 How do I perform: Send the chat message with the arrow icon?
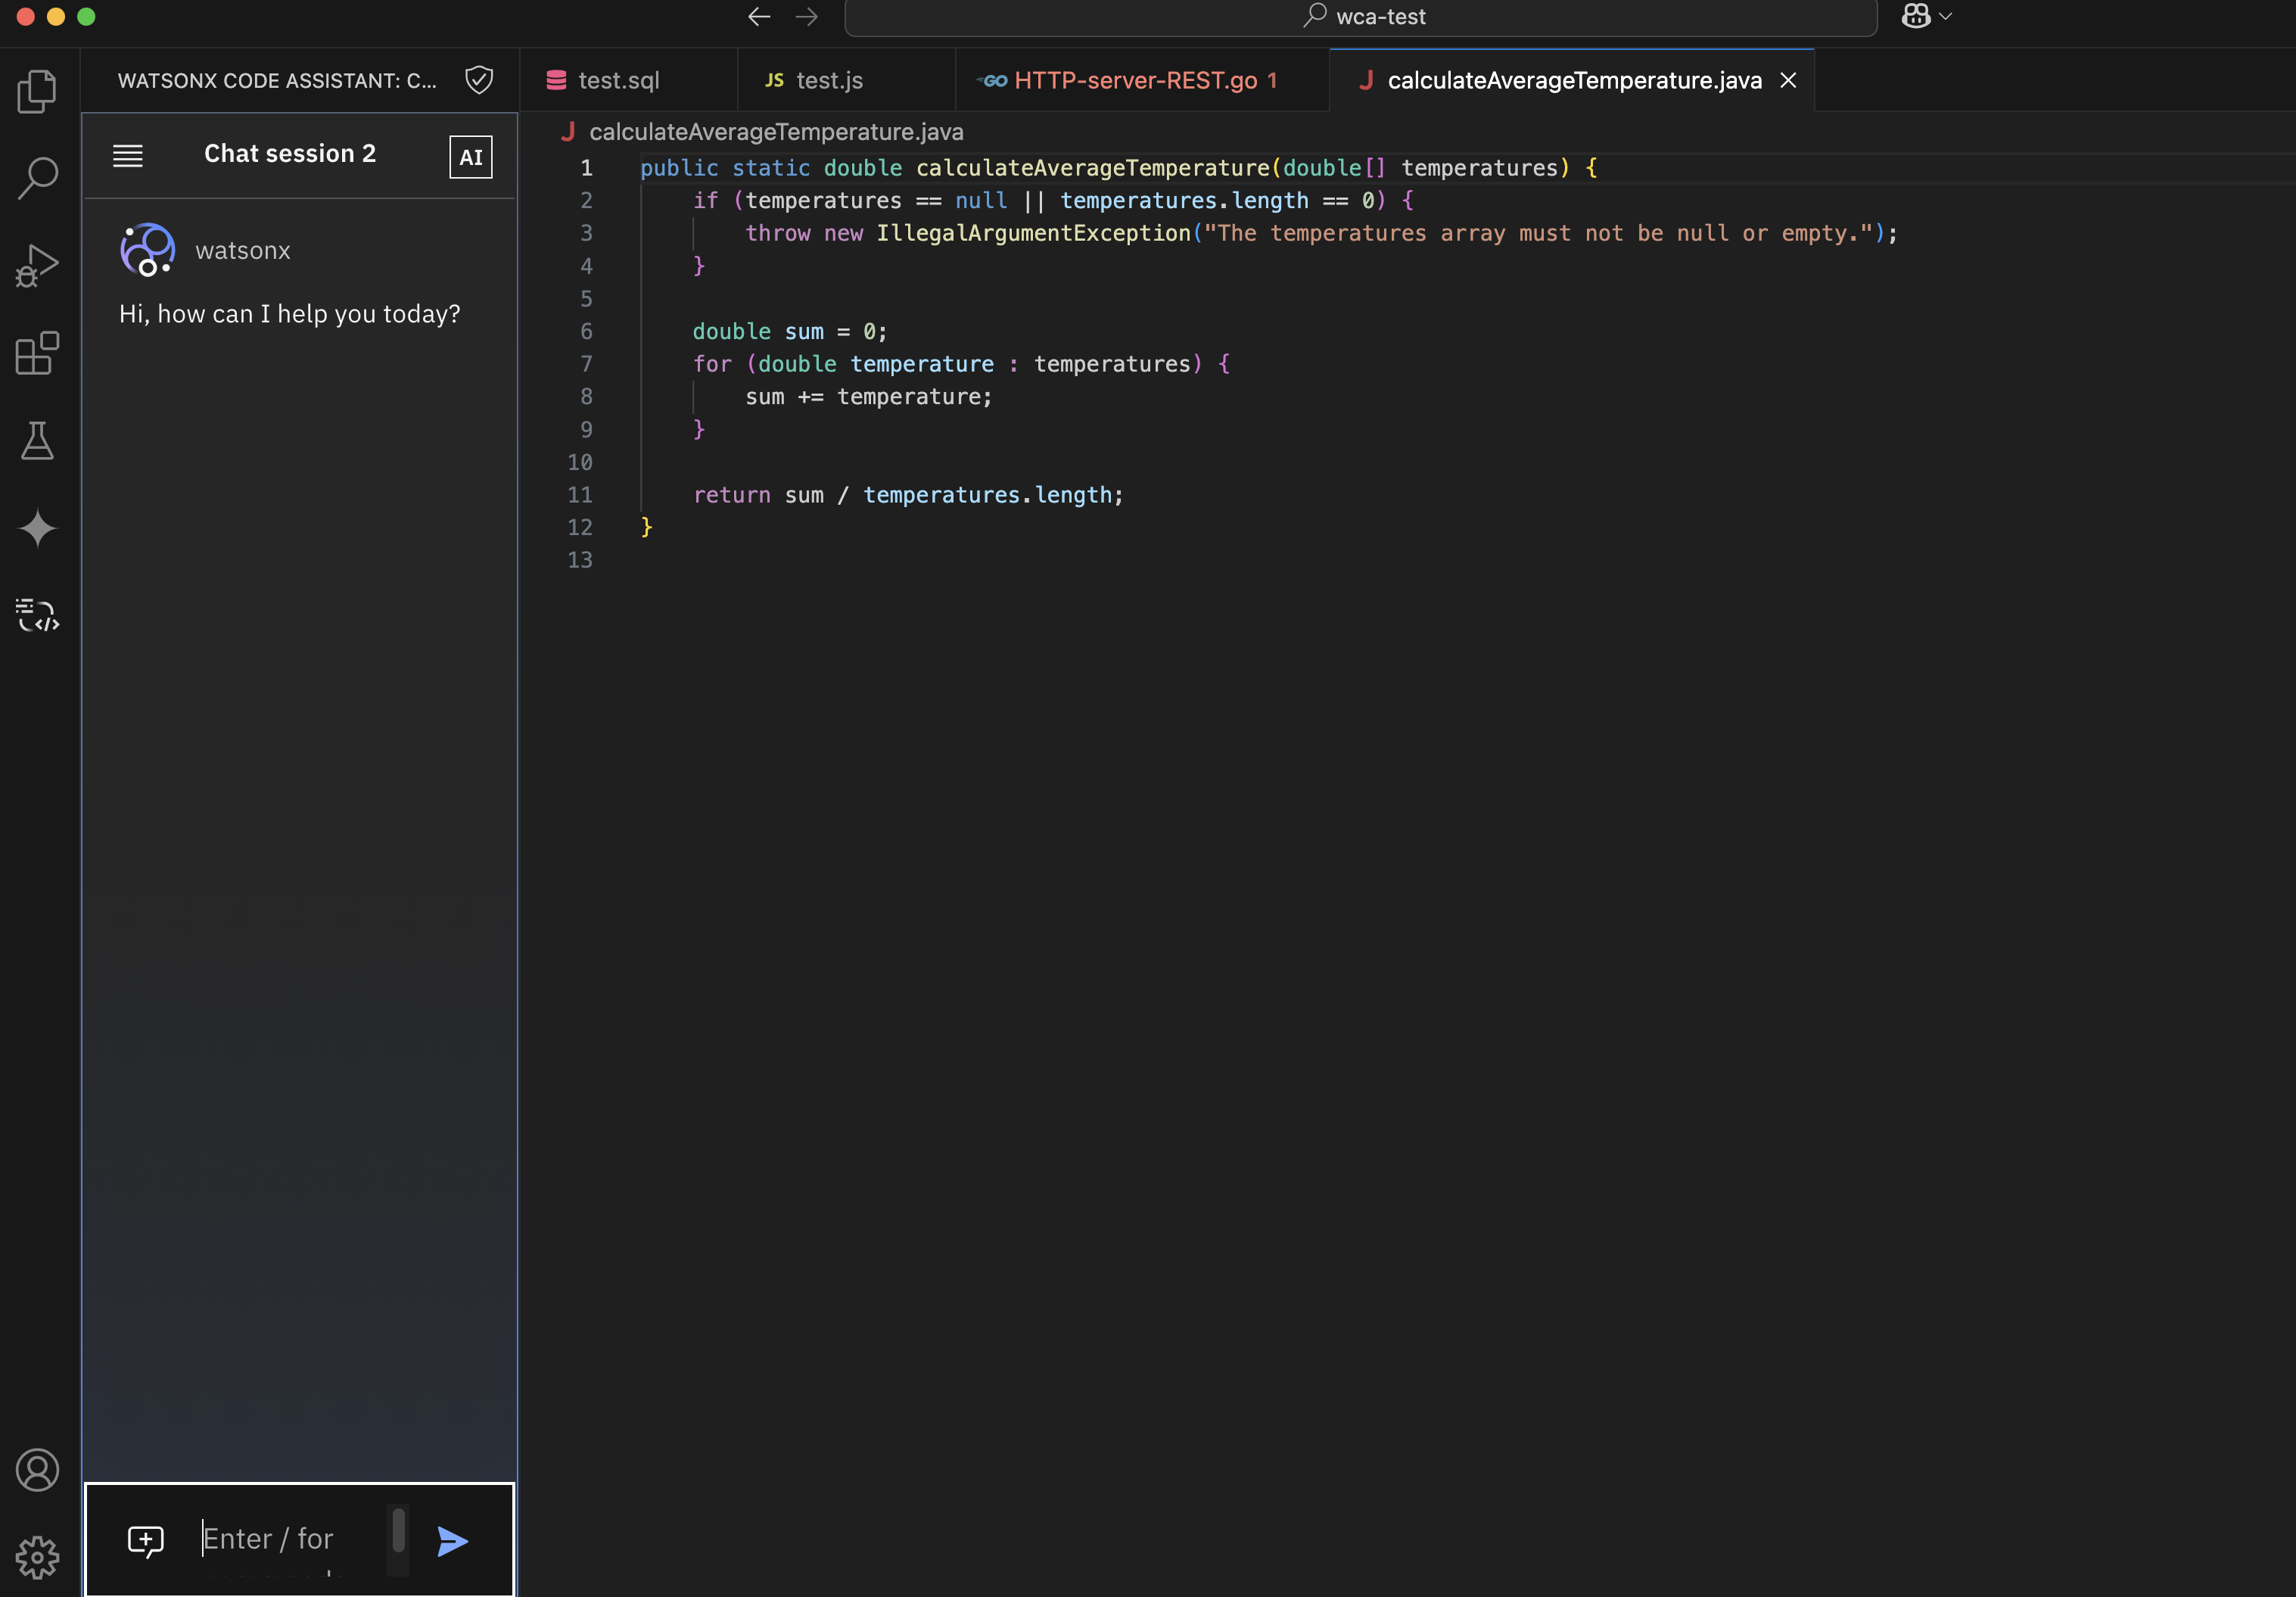pyautogui.click(x=453, y=1541)
